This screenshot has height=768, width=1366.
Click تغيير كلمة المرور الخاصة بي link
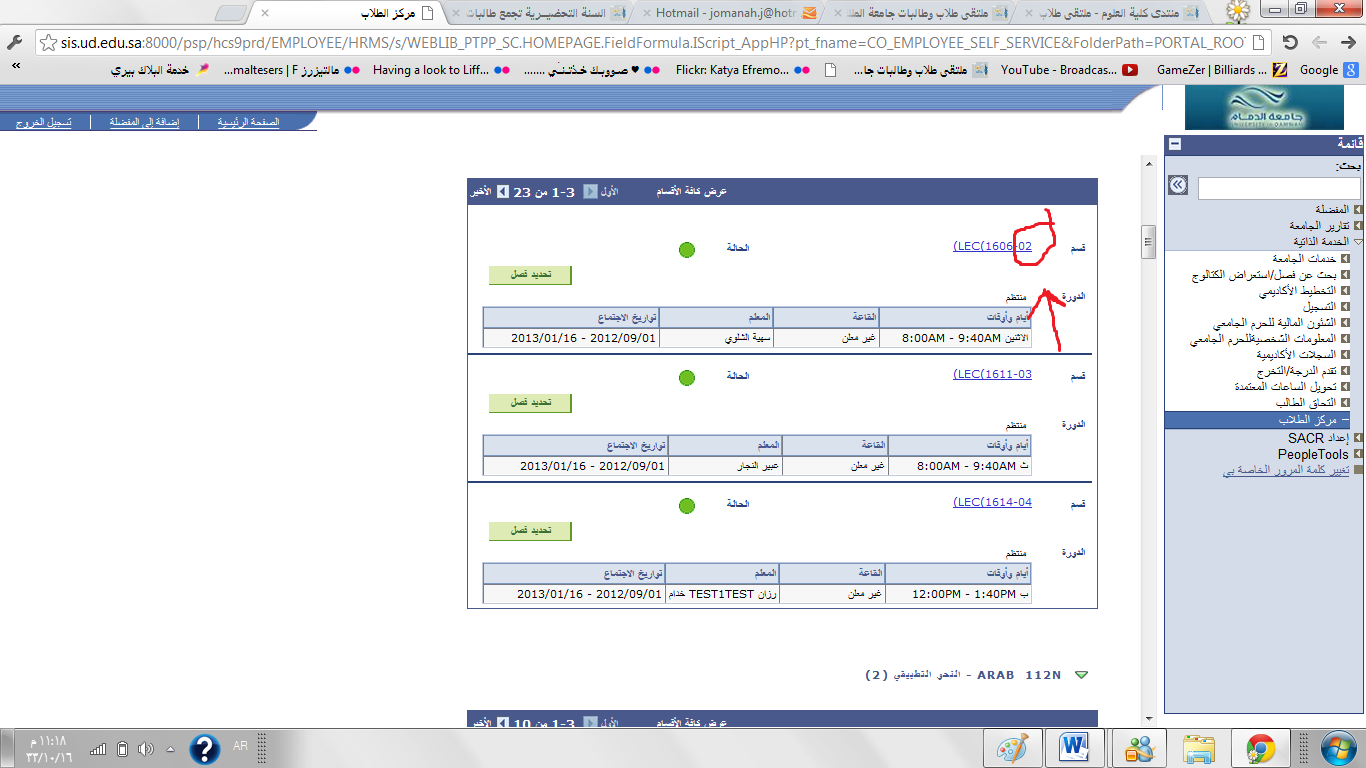[1286, 470]
